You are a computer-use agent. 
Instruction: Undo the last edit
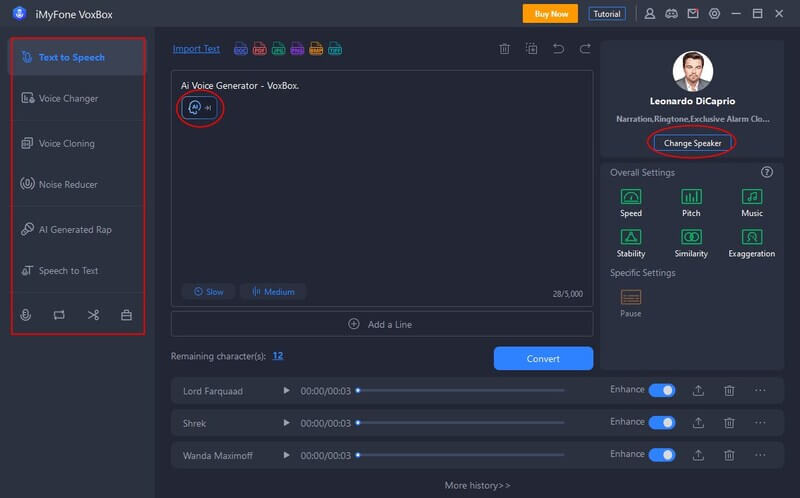click(x=559, y=49)
